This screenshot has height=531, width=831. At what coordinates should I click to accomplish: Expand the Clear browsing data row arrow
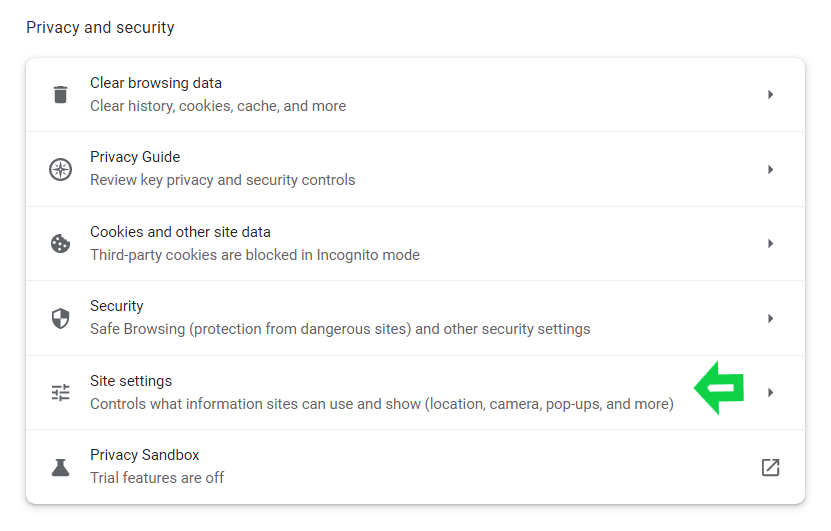[x=770, y=95]
